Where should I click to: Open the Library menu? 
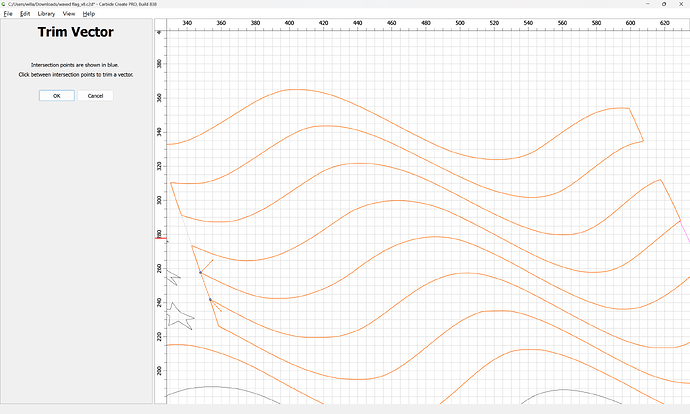pyautogui.click(x=46, y=14)
